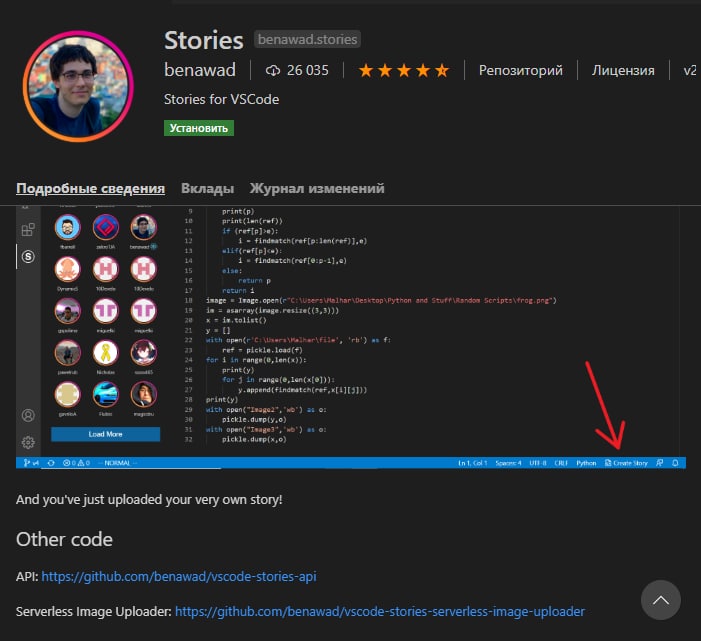Viewport: 701px width, 641px height.
Task: Open the Лицензия link
Action: tap(623, 71)
